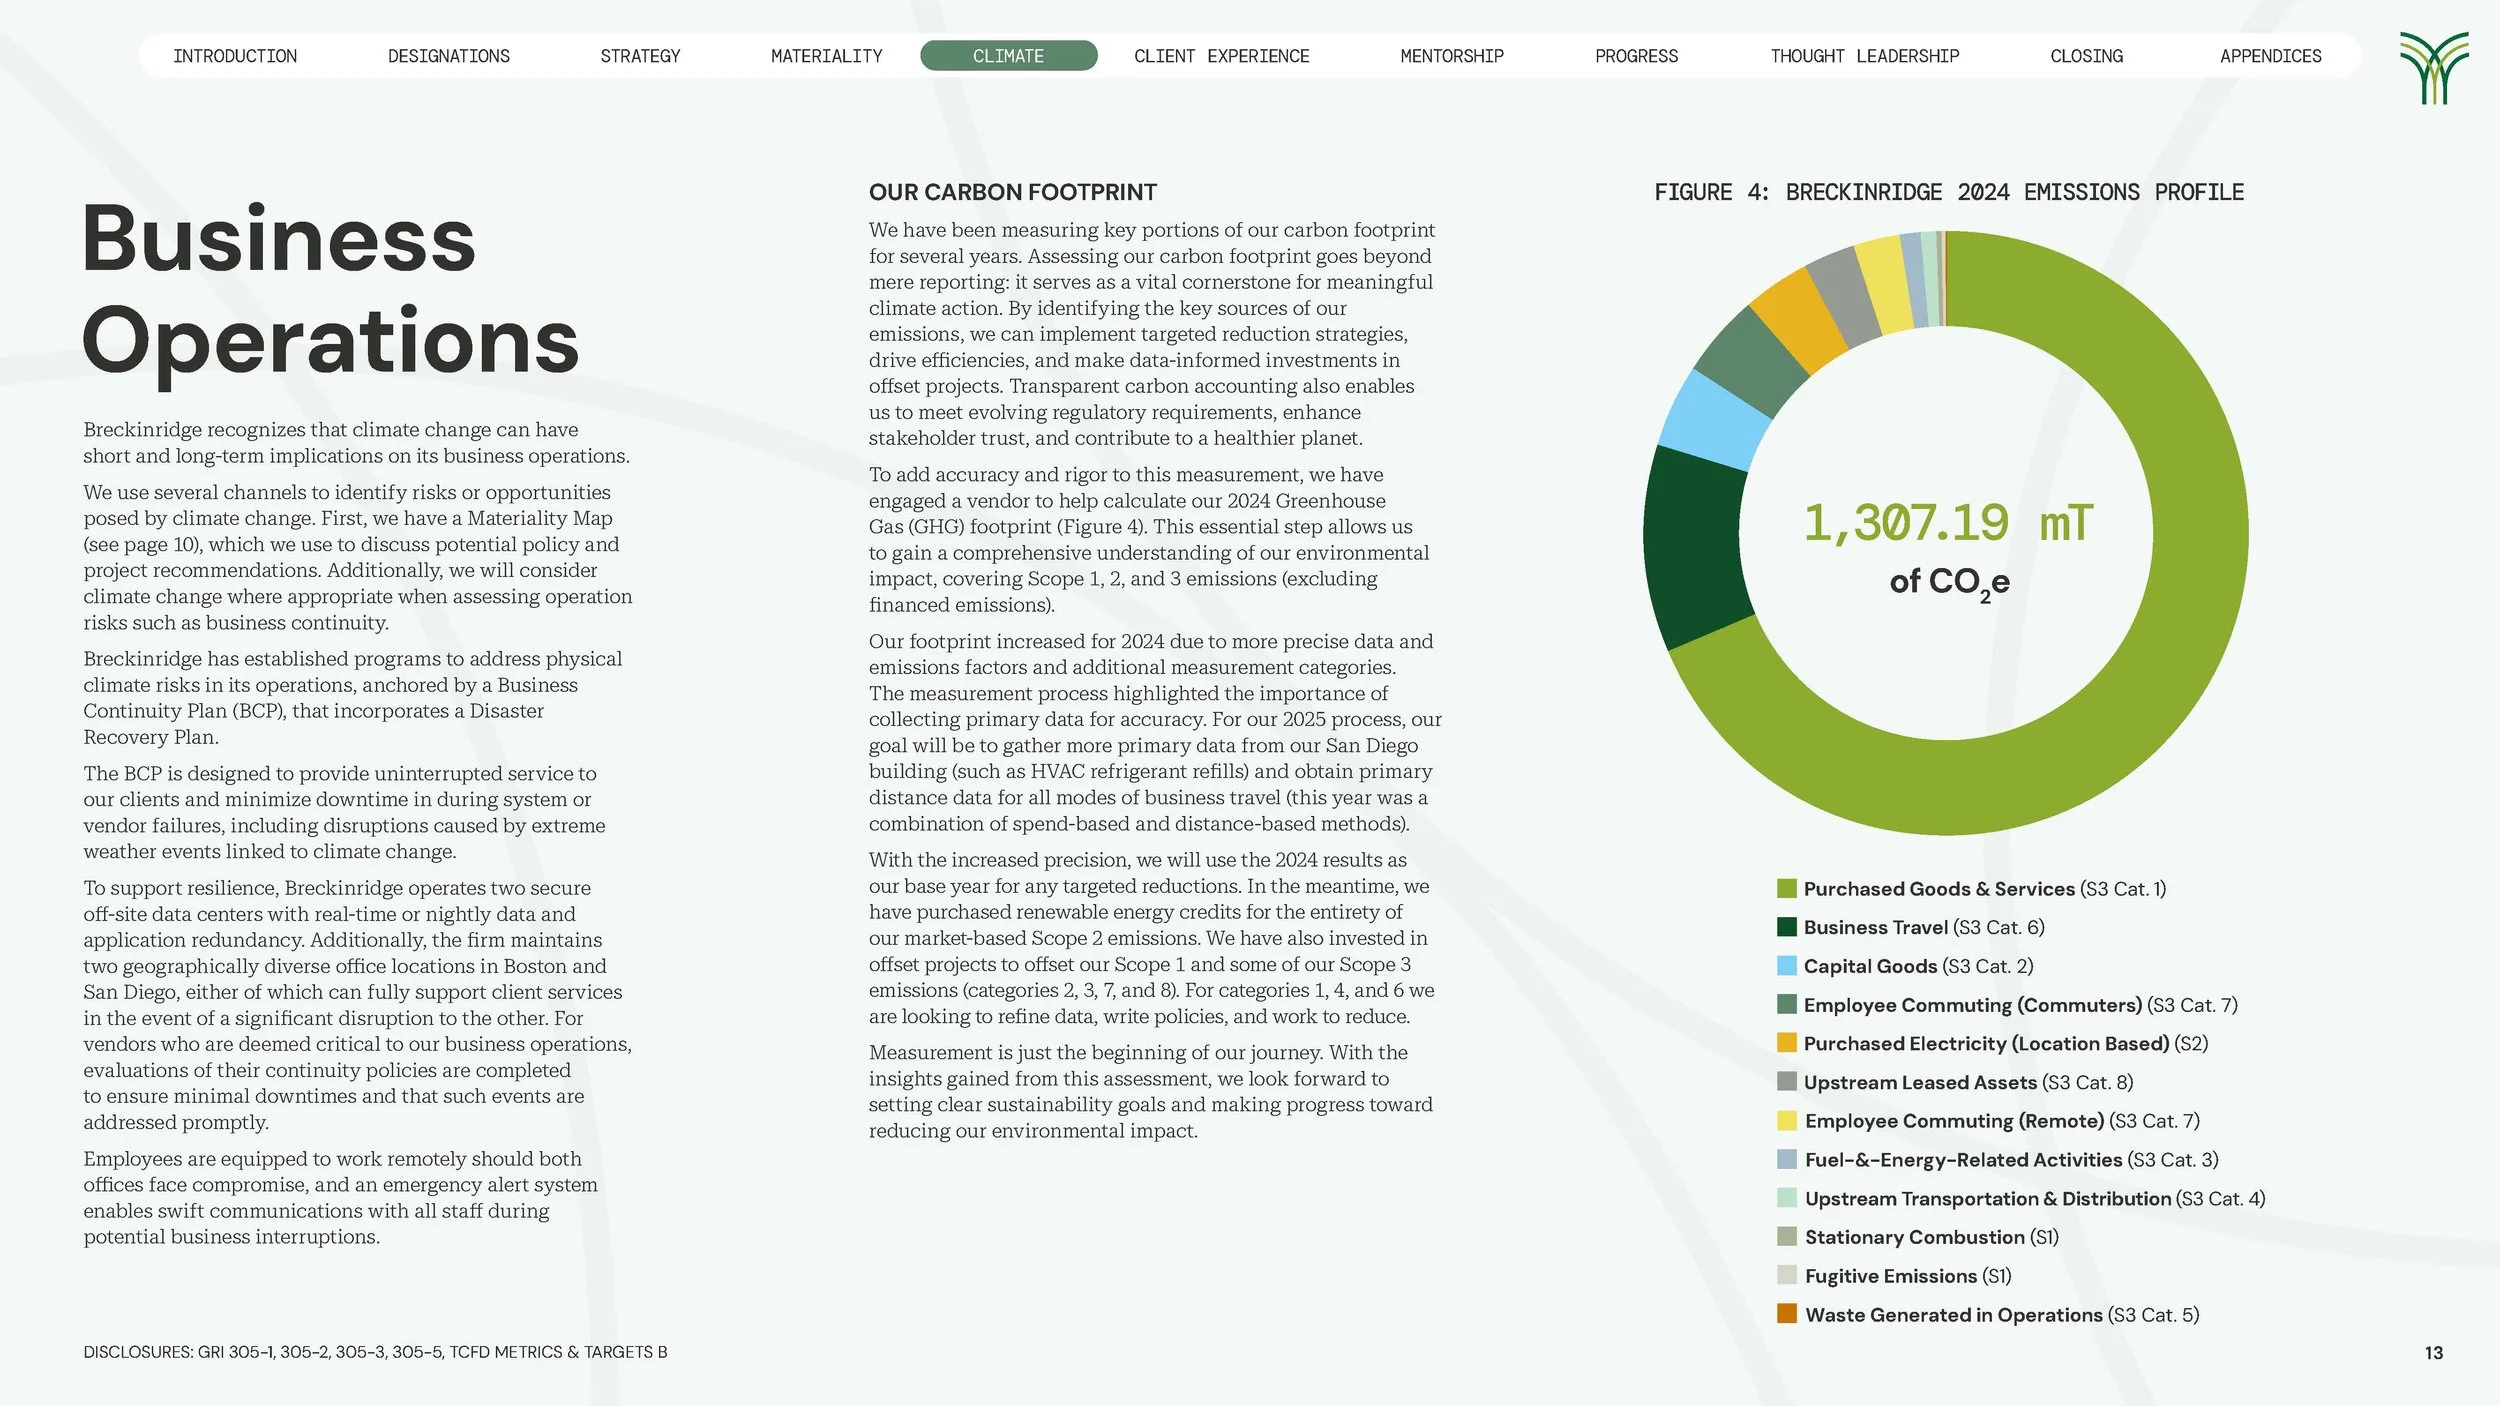Click the Breckinridge logo icon
The image size is (2500, 1406).
pos(2434,68)
